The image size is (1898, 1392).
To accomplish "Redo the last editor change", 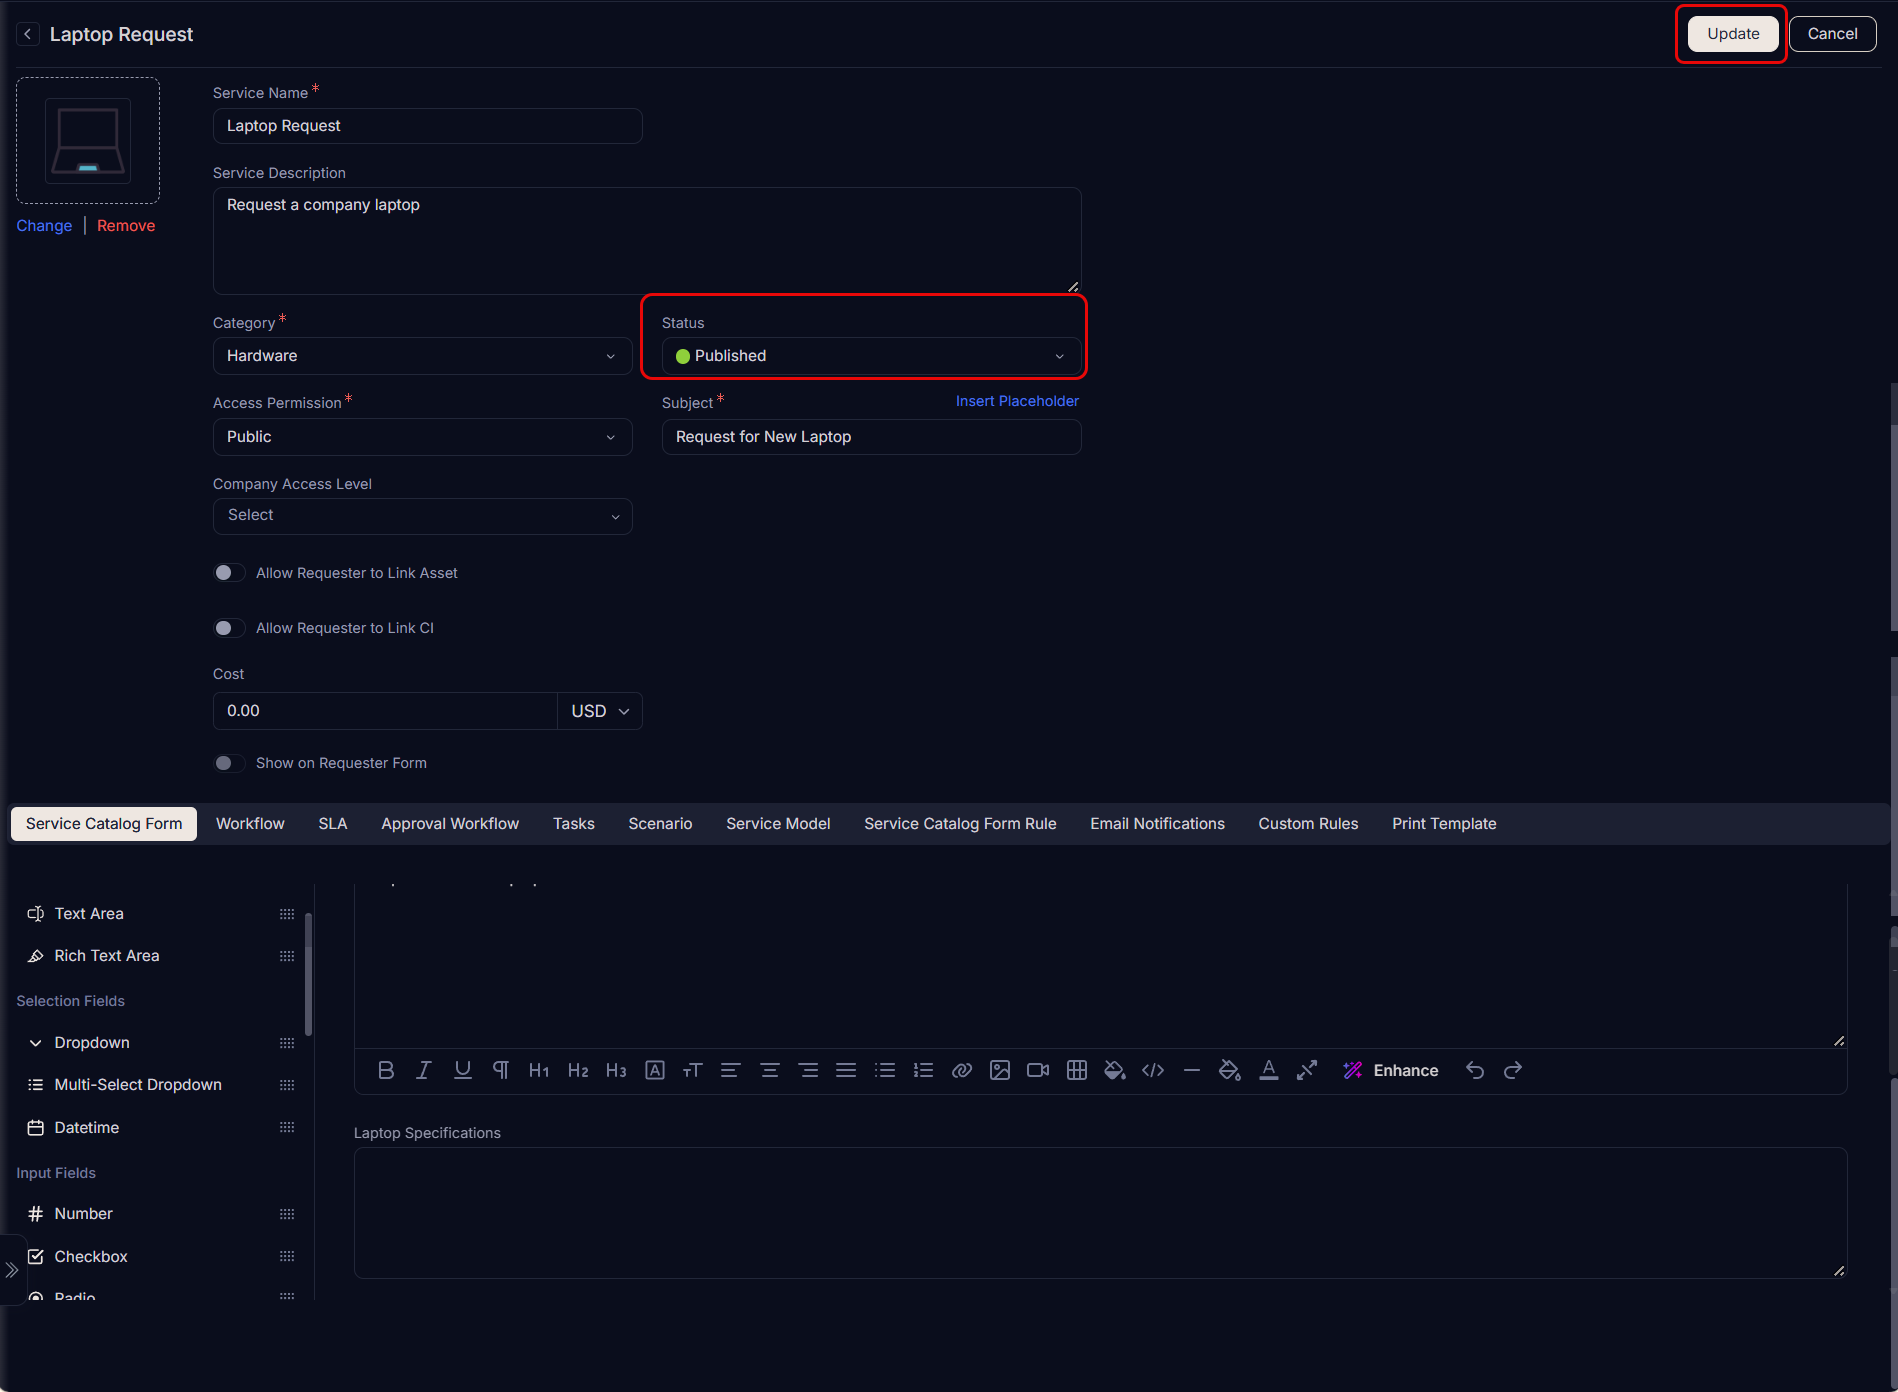I will (1513, 1070).
